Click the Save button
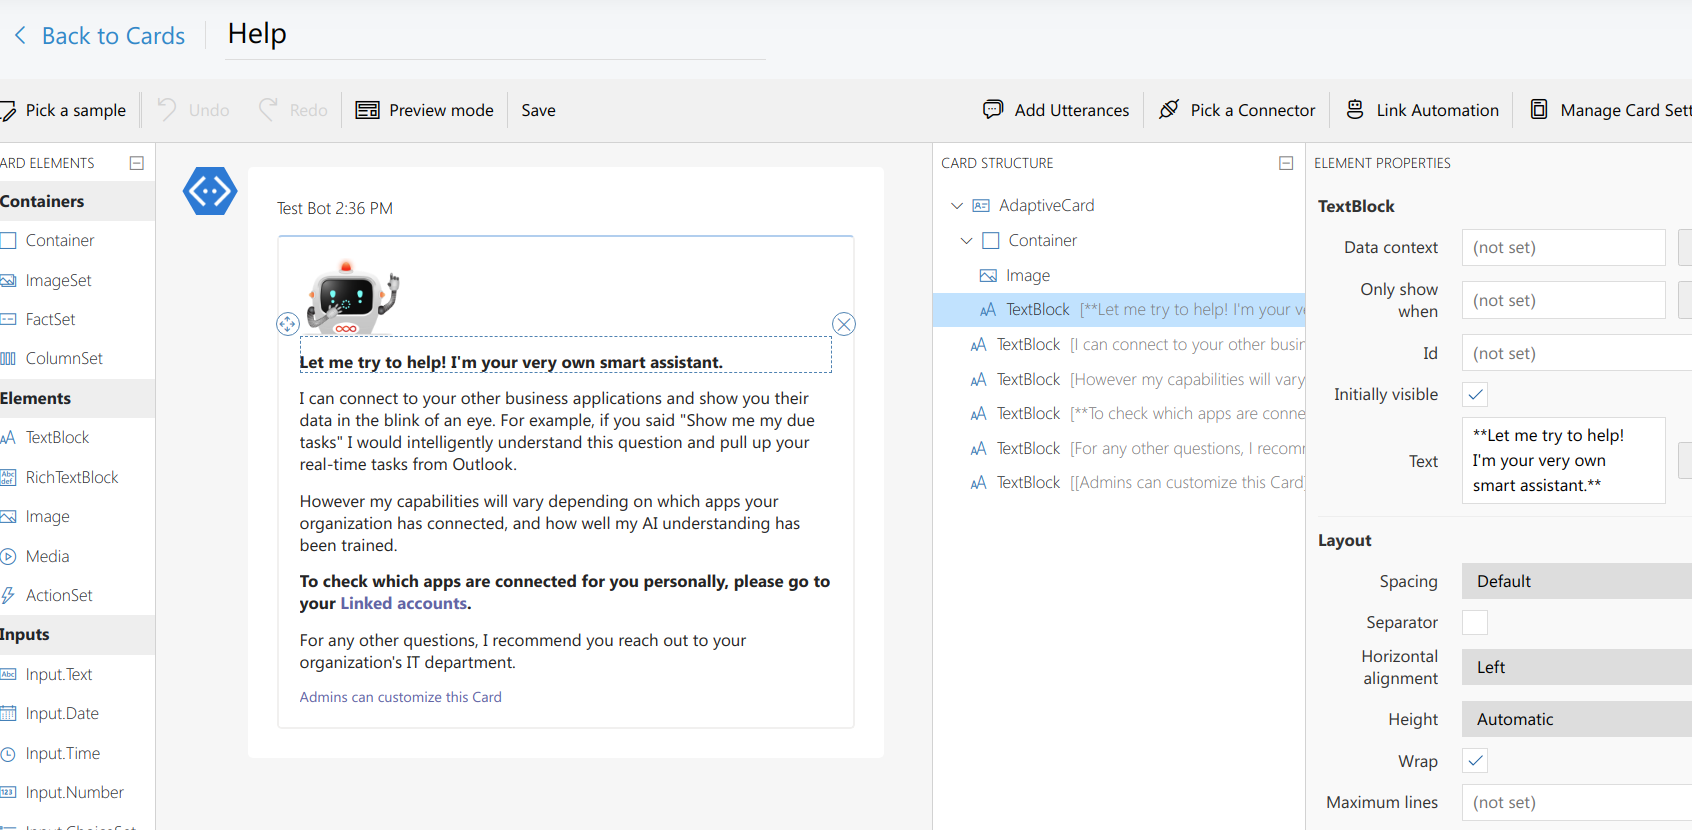 538,110
